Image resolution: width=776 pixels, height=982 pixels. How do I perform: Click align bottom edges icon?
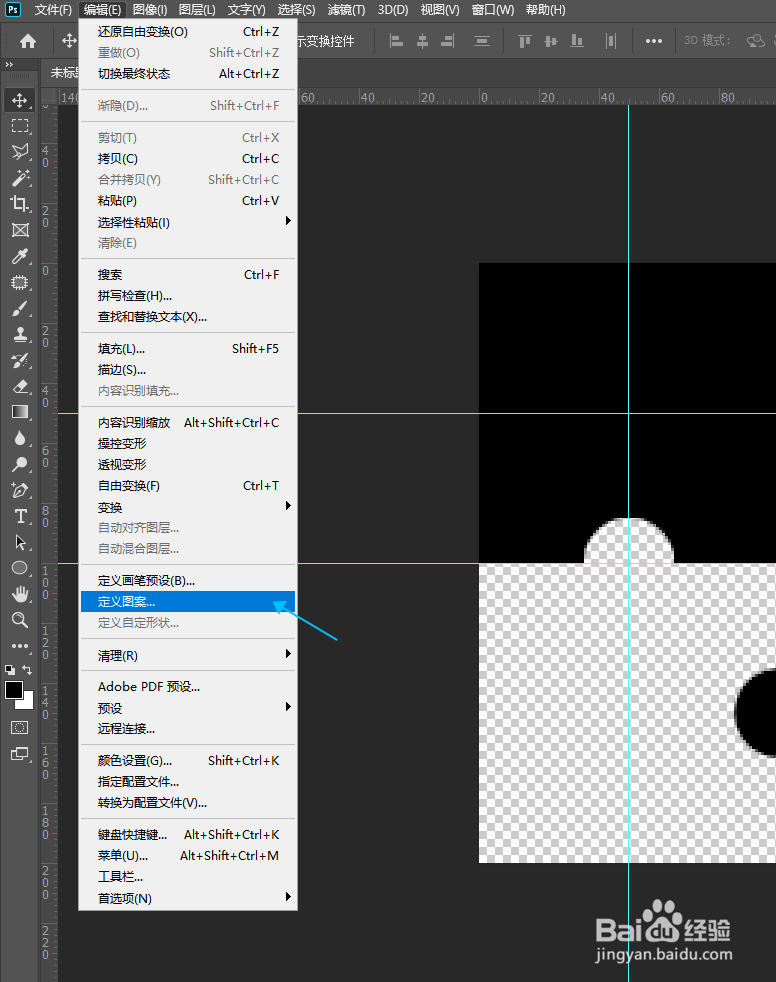pyautogui.click(x=577, y=41)
